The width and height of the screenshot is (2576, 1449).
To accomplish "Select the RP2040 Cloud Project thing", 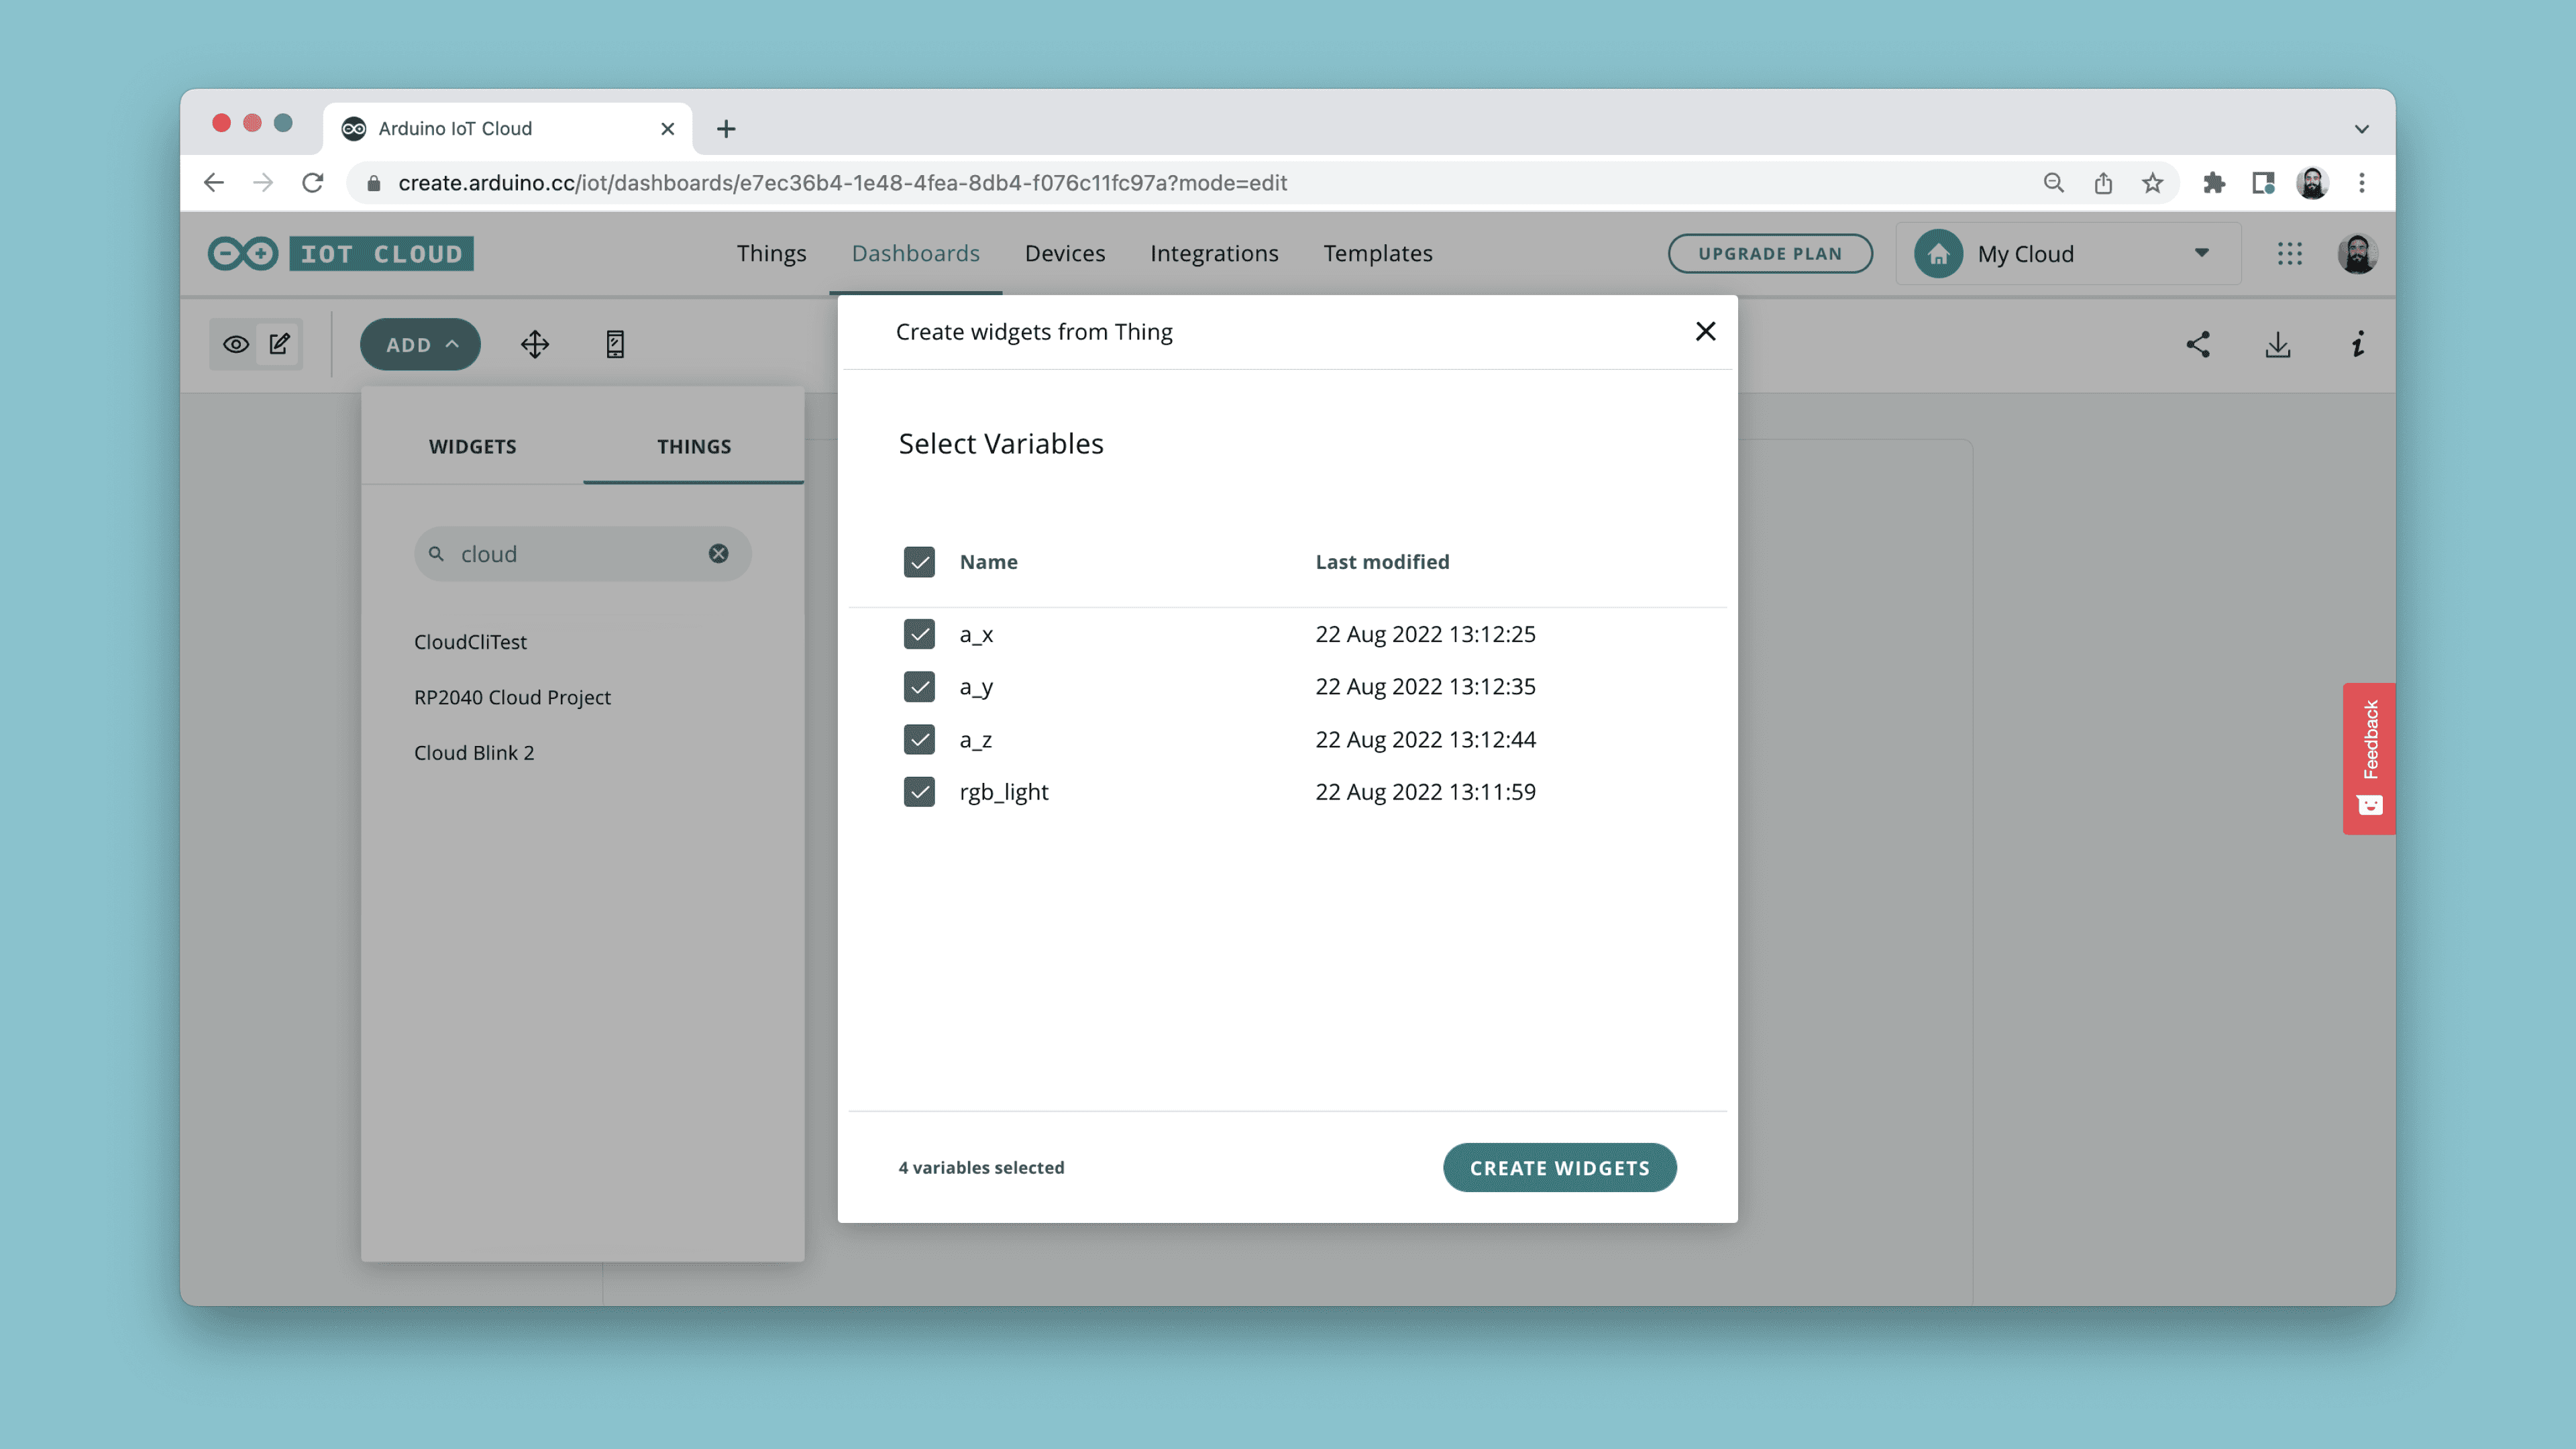I will tap(512, 698).
